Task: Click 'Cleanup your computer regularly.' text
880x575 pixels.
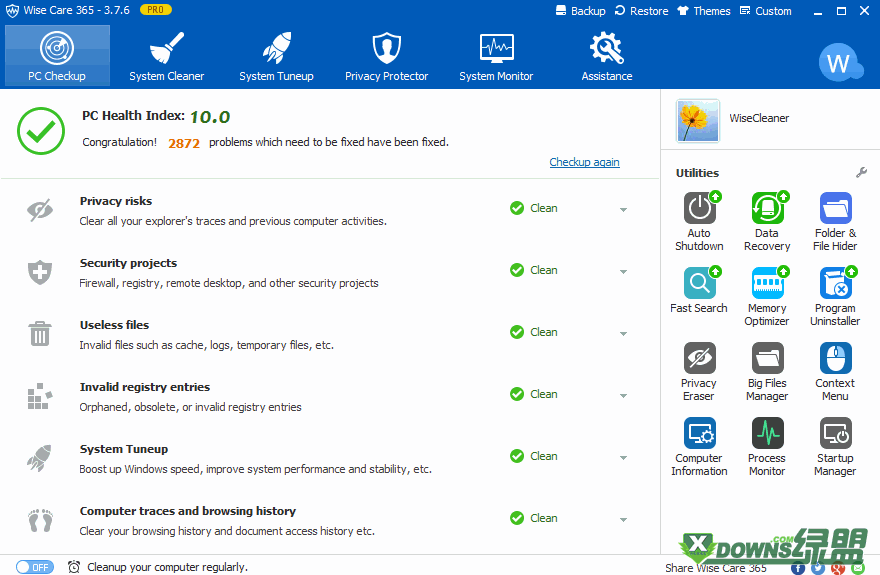Action: tap(167, 567)
